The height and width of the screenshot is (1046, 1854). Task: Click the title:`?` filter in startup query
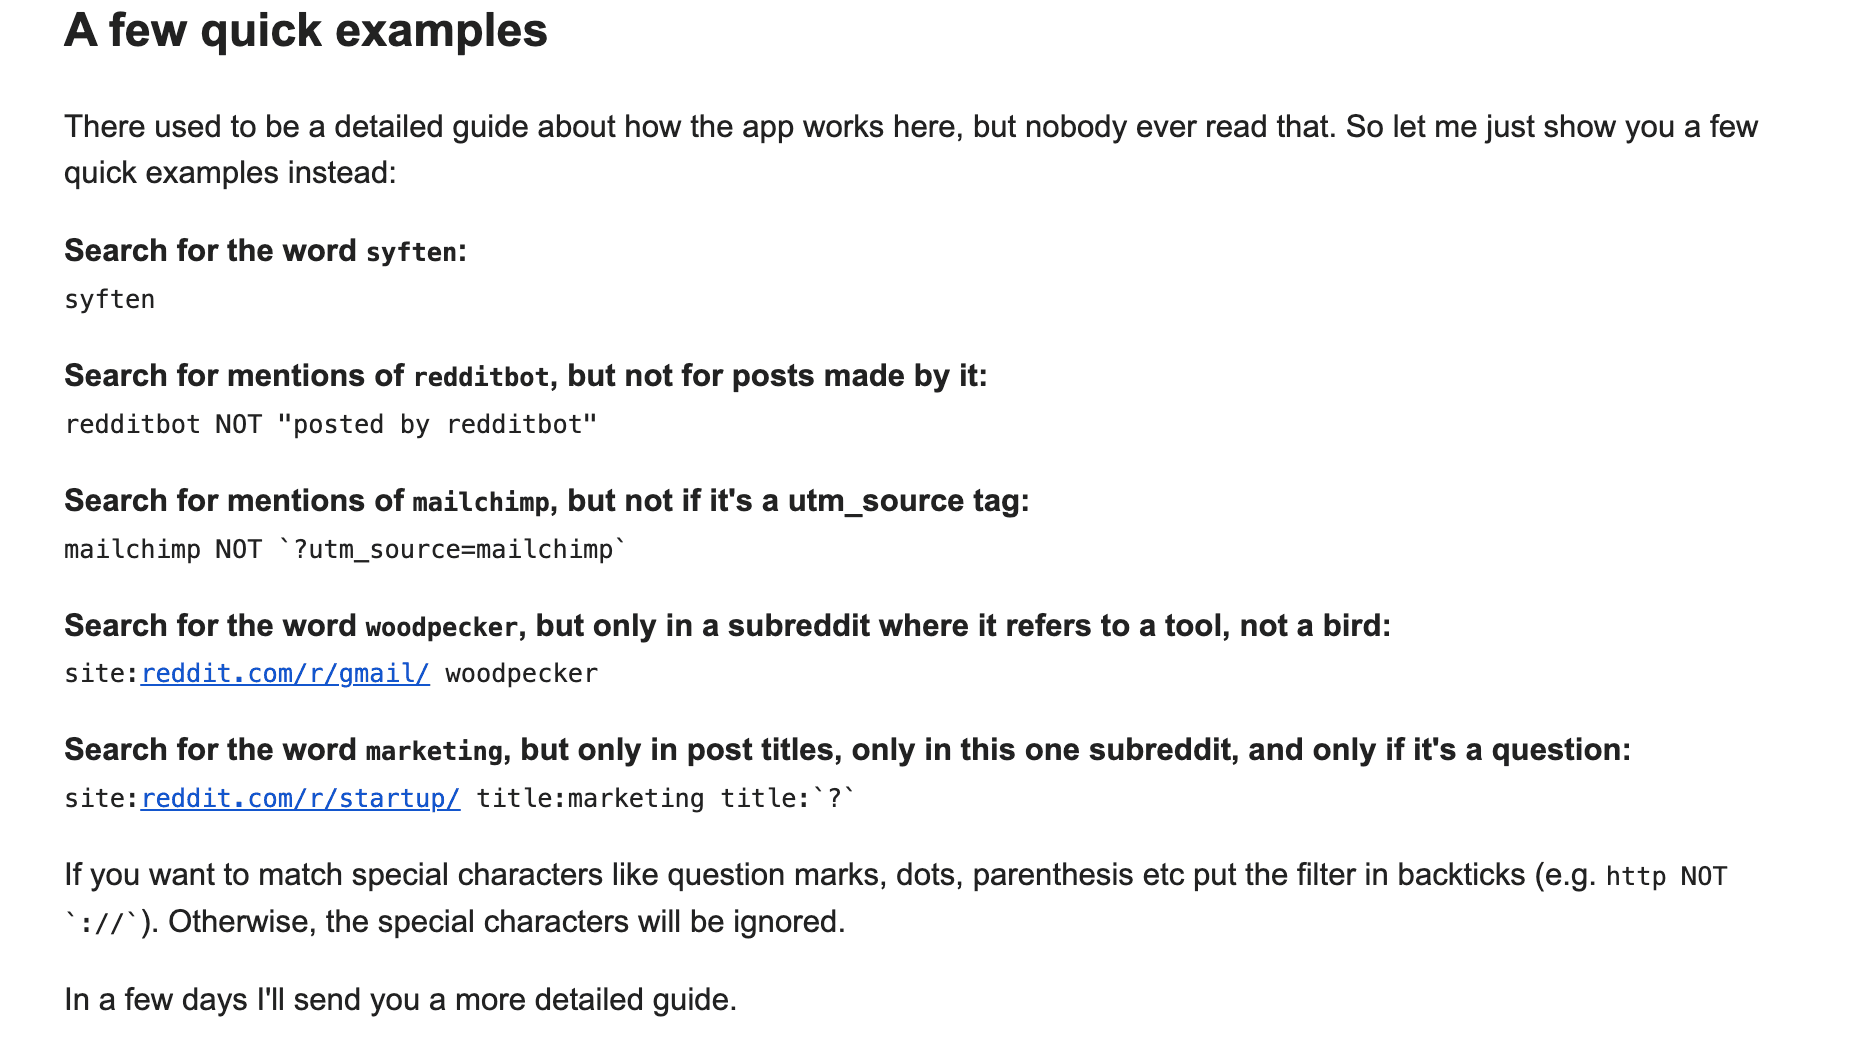(788, 799)
